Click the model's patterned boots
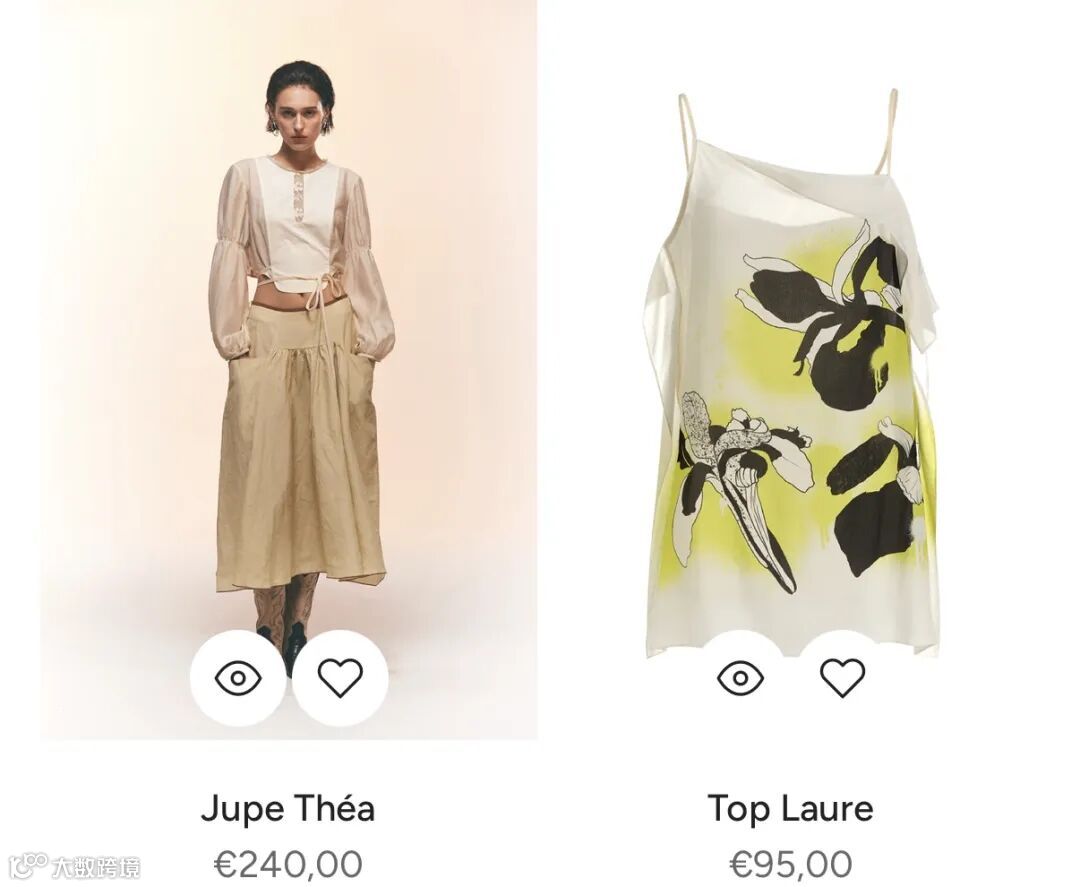This screenshot has width=1080, height=887. [x=285, y=613]
